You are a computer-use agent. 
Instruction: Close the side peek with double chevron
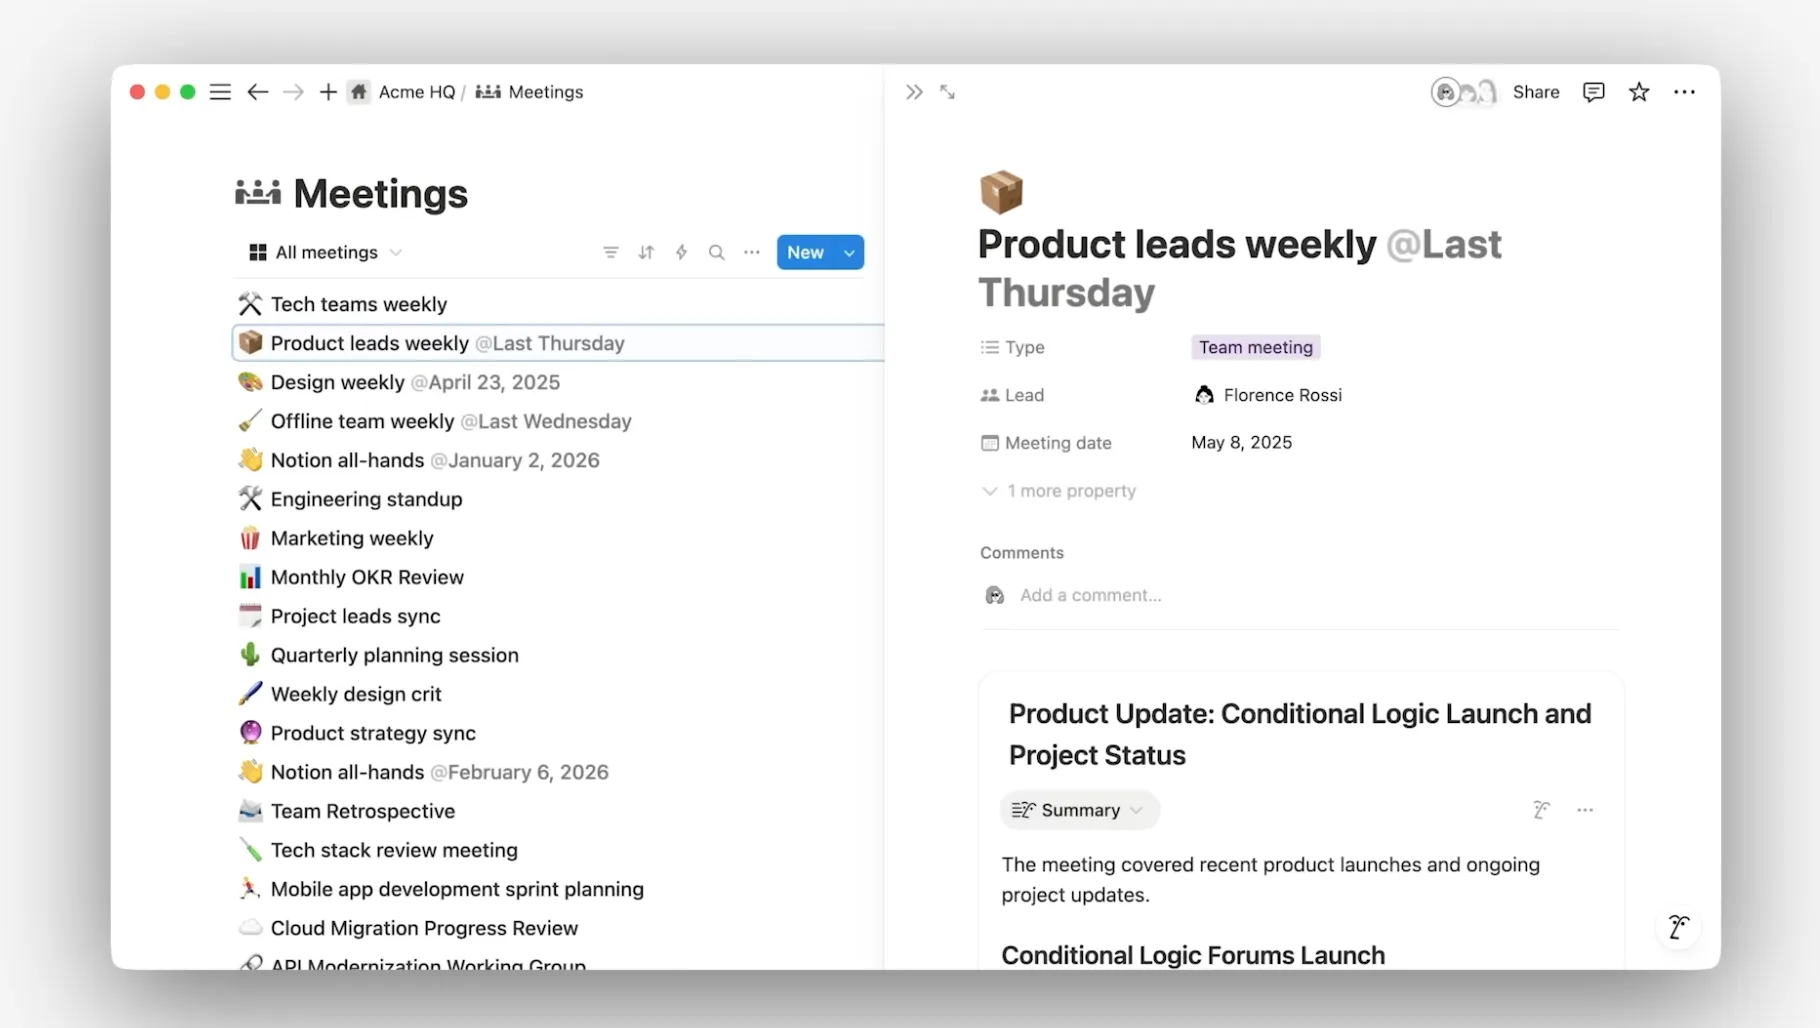tap(914, 92)
